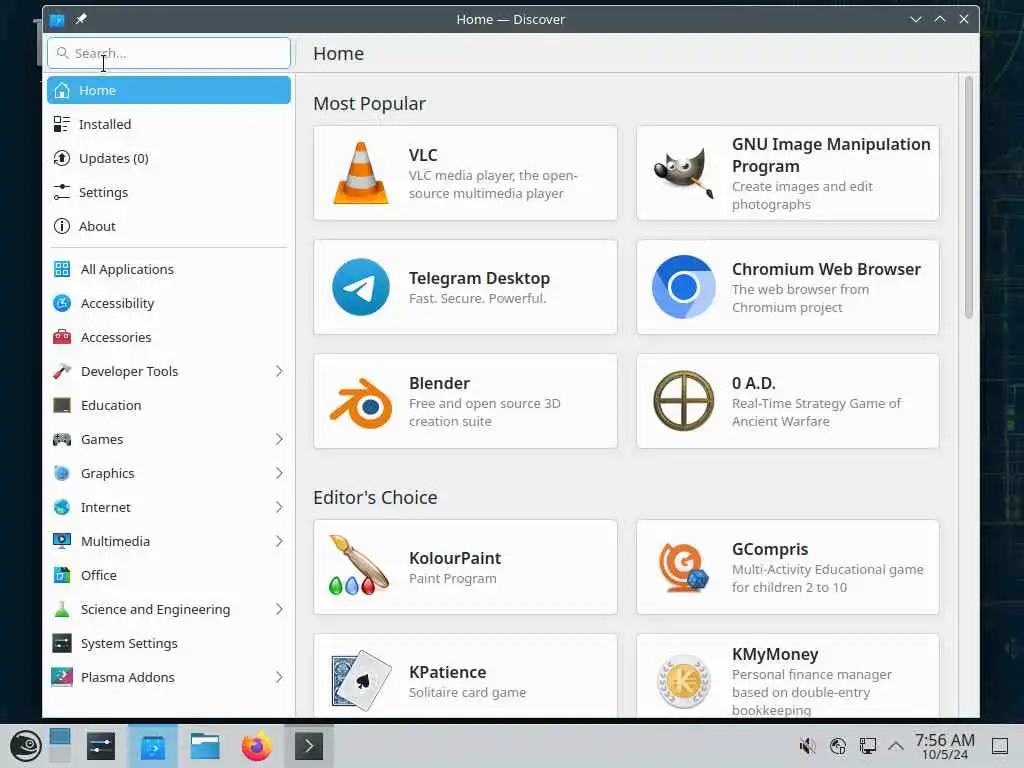
Task: Click the VLC traffic cone icon
Action: pos(361,173)
